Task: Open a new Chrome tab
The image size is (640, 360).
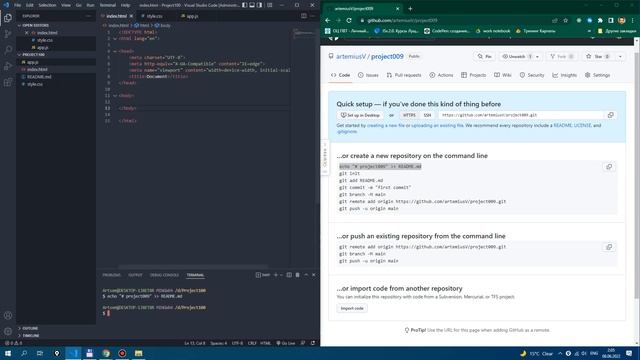Action: 410,9
